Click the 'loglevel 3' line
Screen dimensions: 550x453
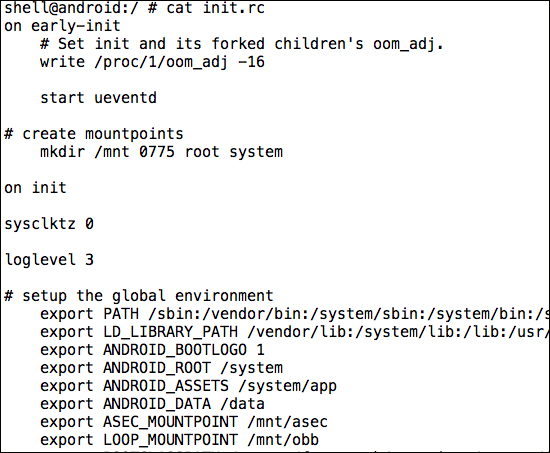(49, 260)
